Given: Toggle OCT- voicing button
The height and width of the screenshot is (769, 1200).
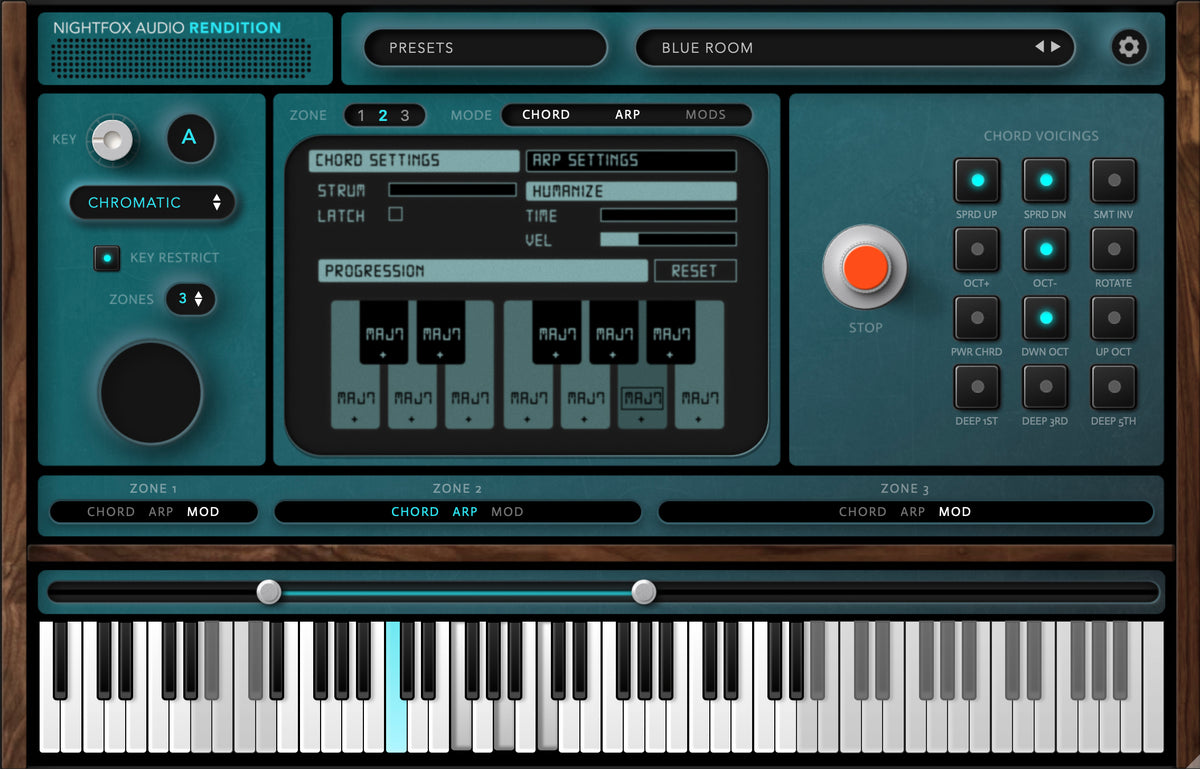Looking at the screenshot, I should (1045, 249).
